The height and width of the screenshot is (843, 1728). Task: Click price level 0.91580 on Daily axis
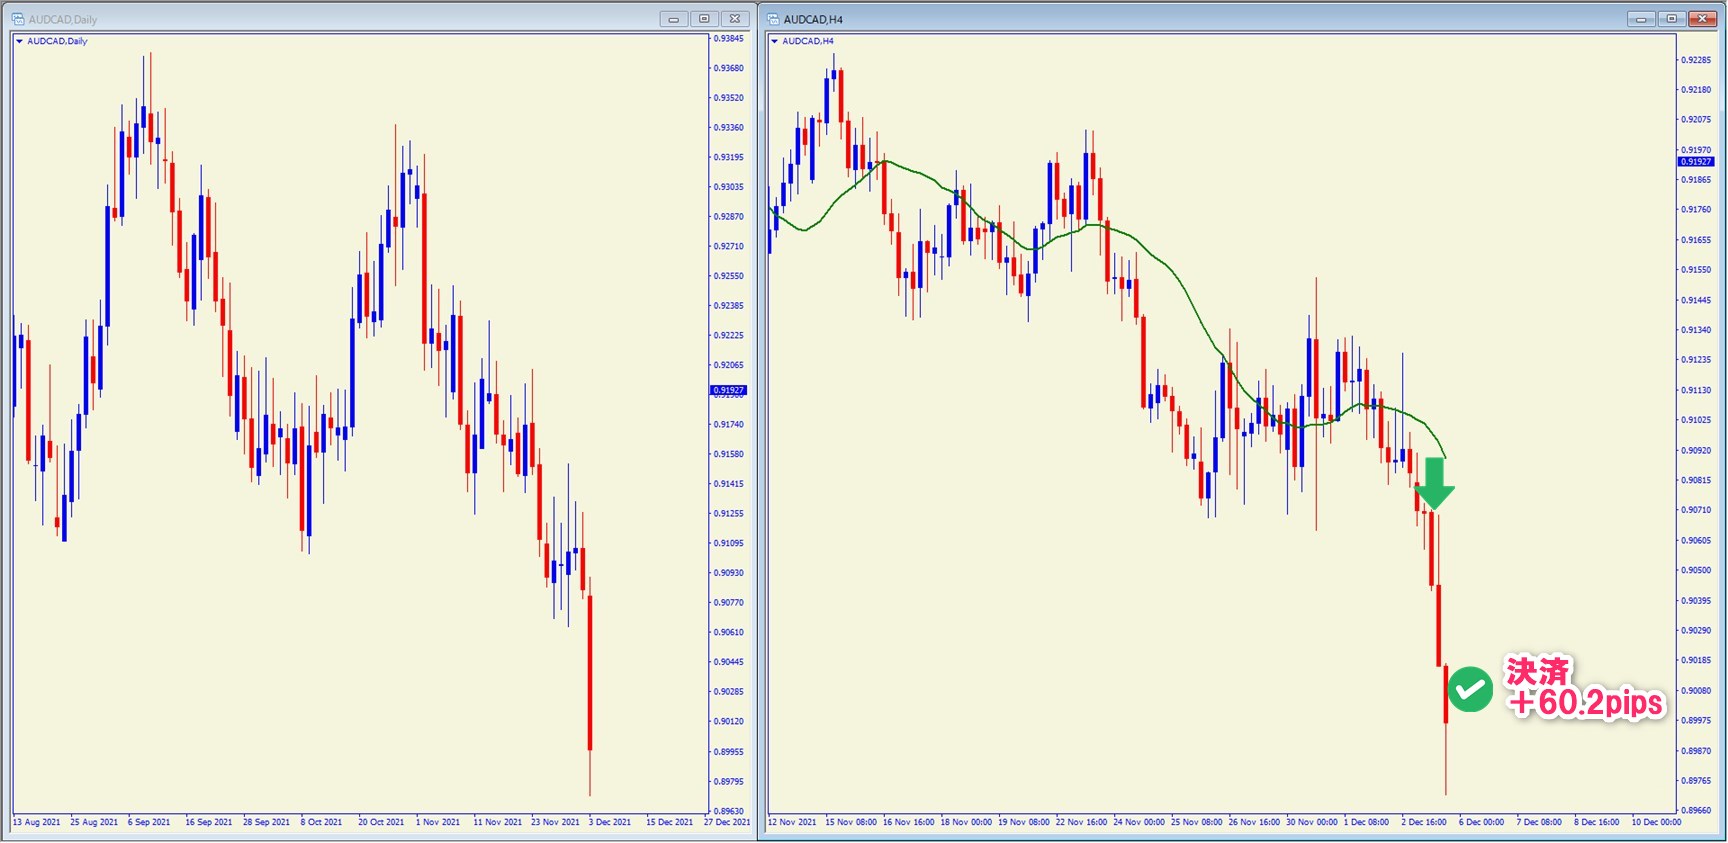tap(729, 454)
